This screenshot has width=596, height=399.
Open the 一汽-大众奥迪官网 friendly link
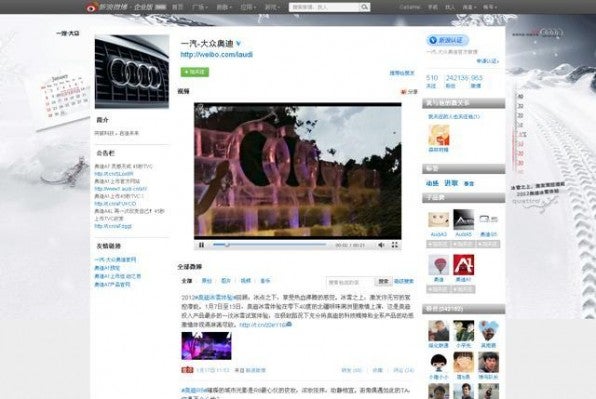click(x=115, y=260)
